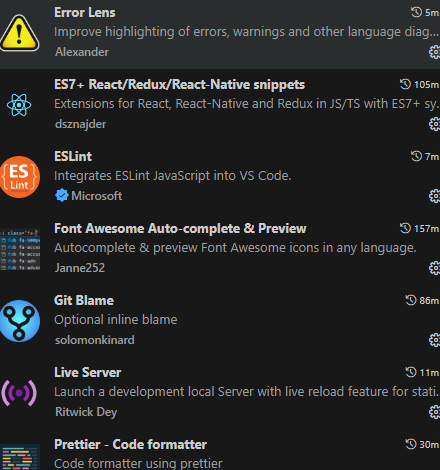Click publisher name dsznajder
Screen dimensions: 440x470
pyautogui.click(x=81, y=124)
